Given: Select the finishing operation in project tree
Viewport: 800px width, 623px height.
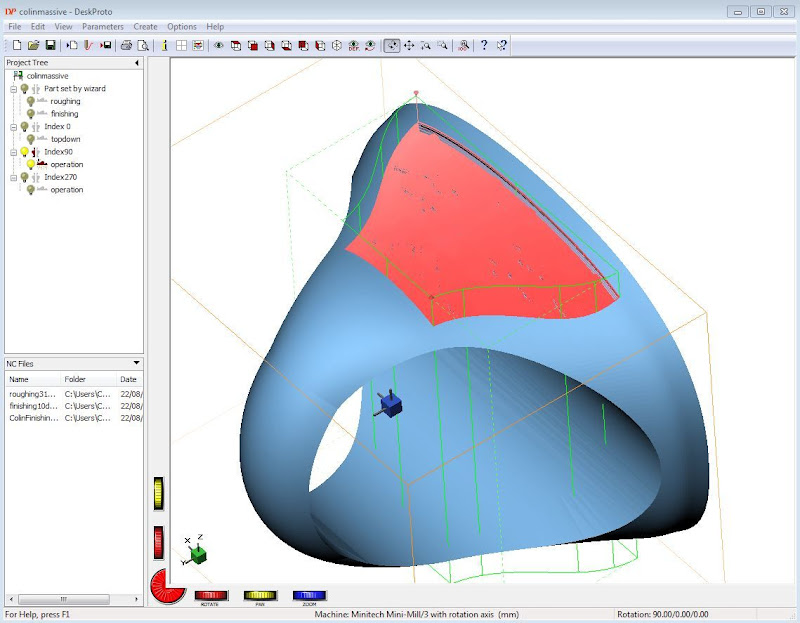Looking at the screenshot, I should click(x=64, y=114).
